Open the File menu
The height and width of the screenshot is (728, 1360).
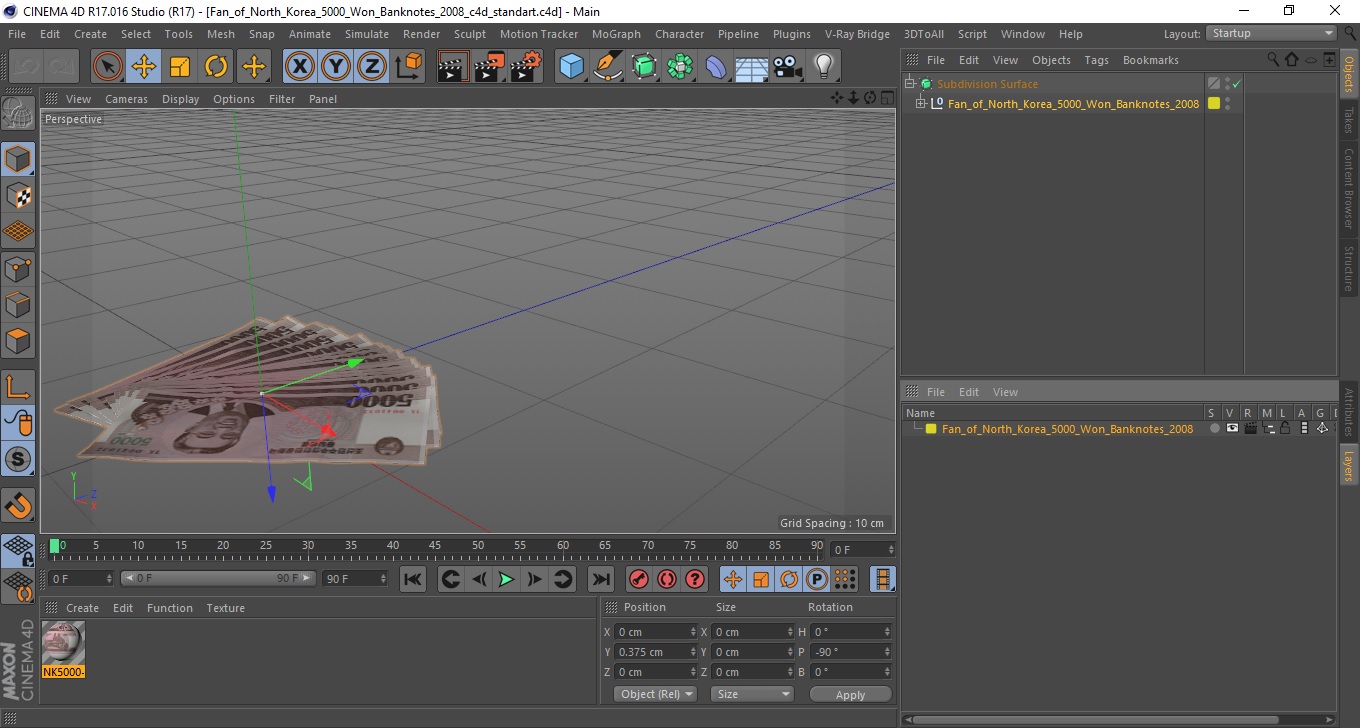click(x=17, y=34)
